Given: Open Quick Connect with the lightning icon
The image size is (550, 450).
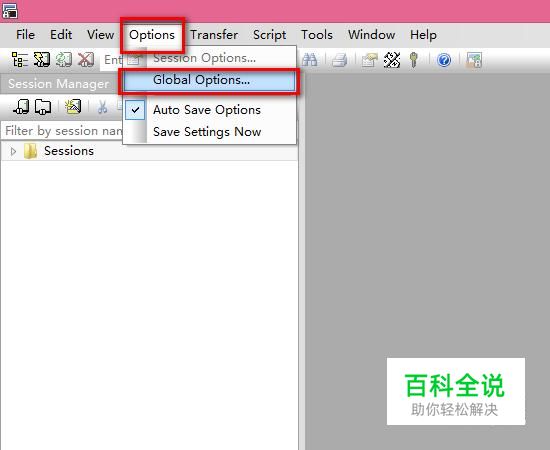Looking at the screenshot, I should click(x=42, y=59).
